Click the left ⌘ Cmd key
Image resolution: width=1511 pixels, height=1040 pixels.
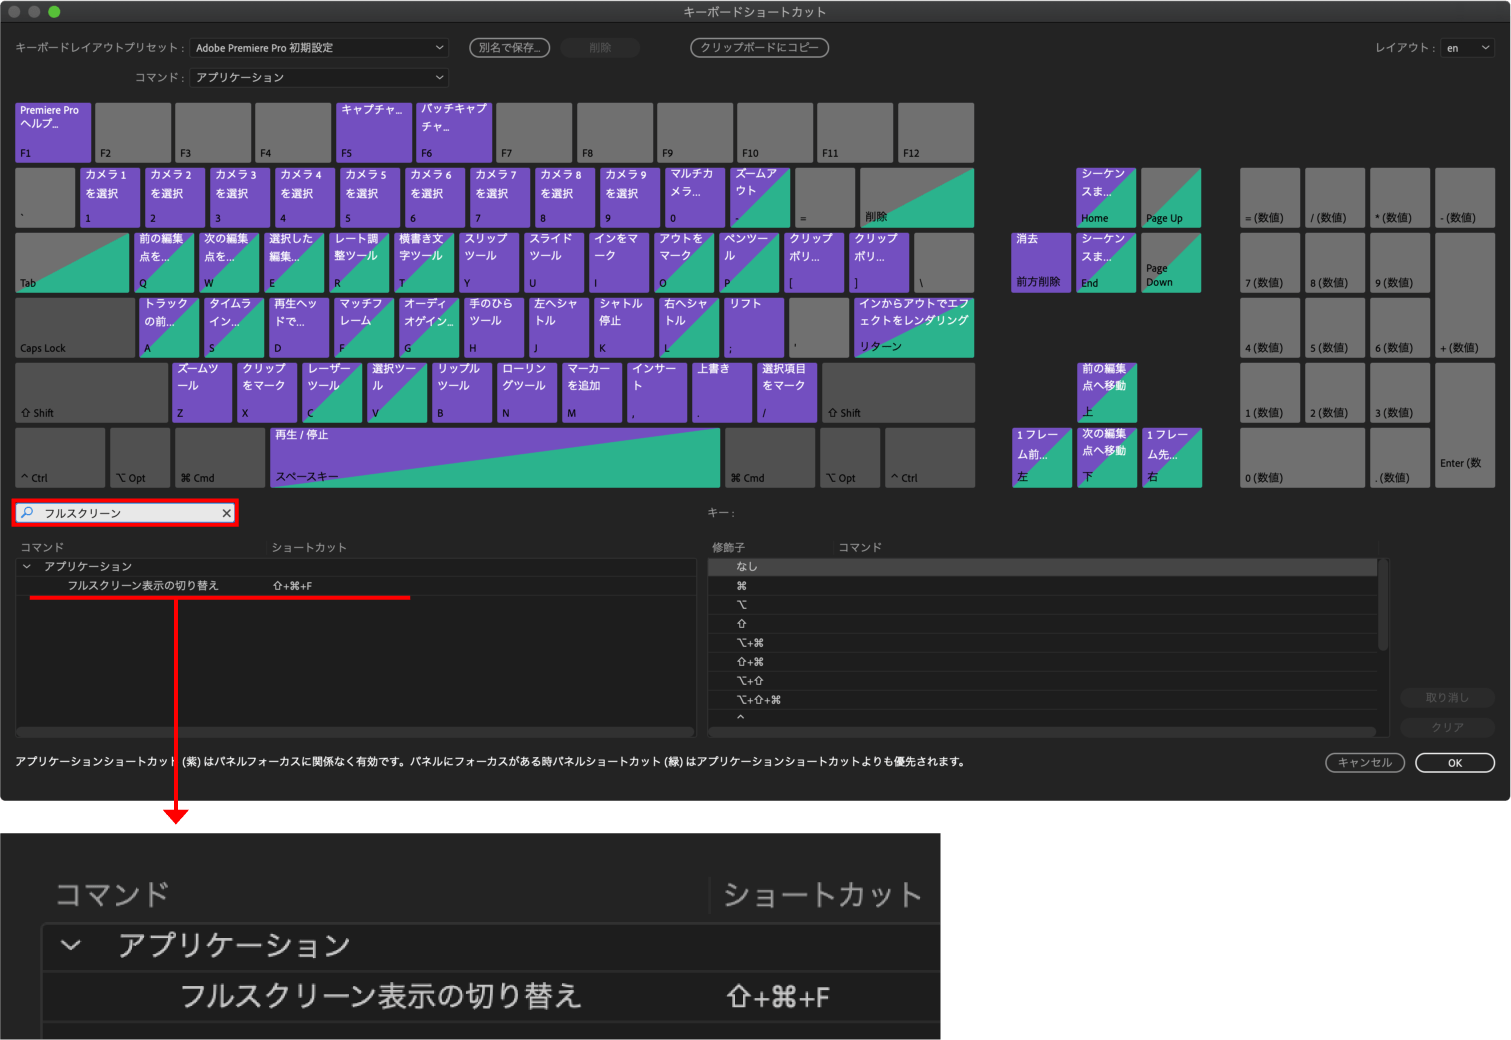pyautogui.click(x=220, y=457)
